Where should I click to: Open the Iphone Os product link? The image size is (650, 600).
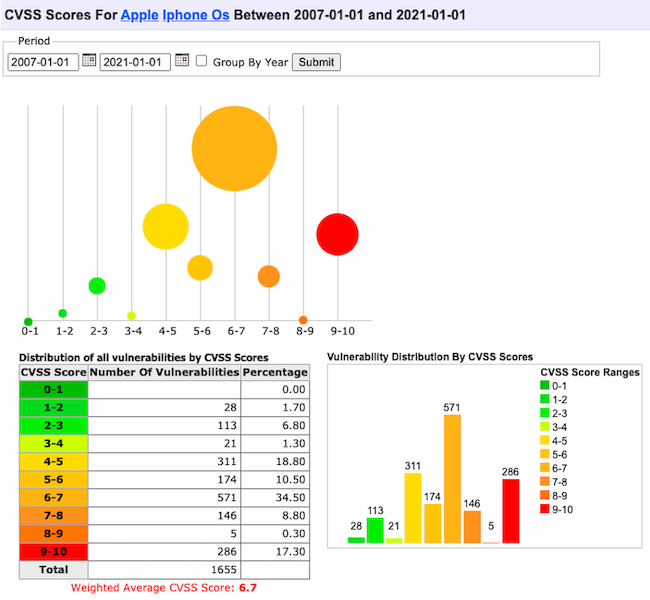(195, 17)
